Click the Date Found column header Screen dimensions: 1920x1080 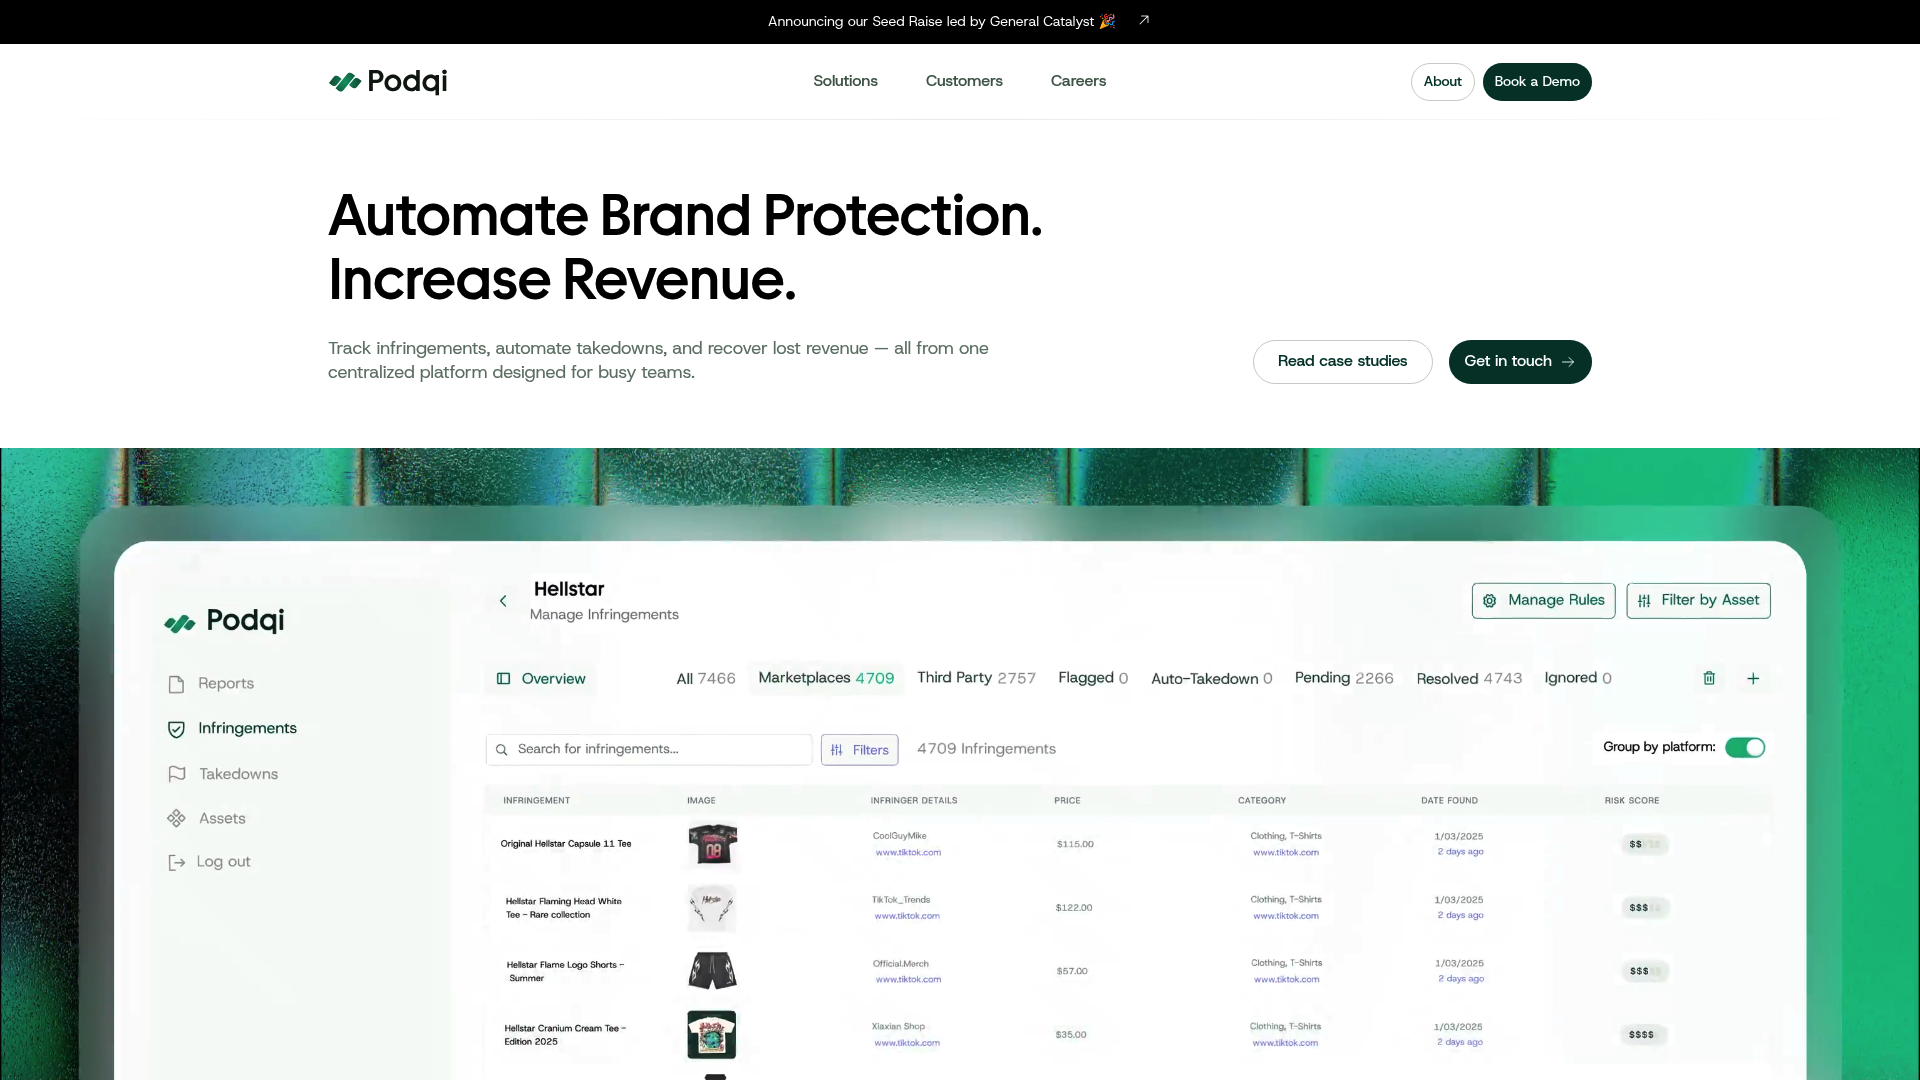pyautogui.click(x=1449, y=801)
